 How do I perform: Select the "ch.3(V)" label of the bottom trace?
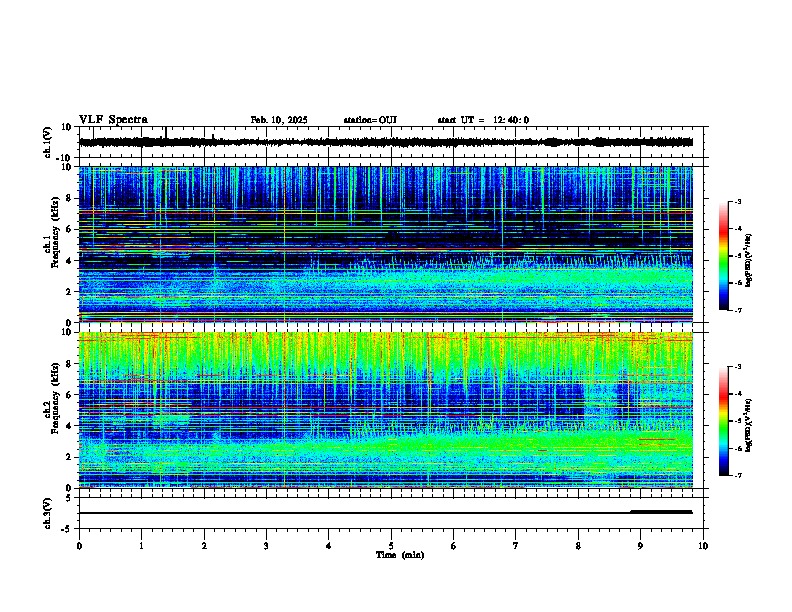coord(48,513)
